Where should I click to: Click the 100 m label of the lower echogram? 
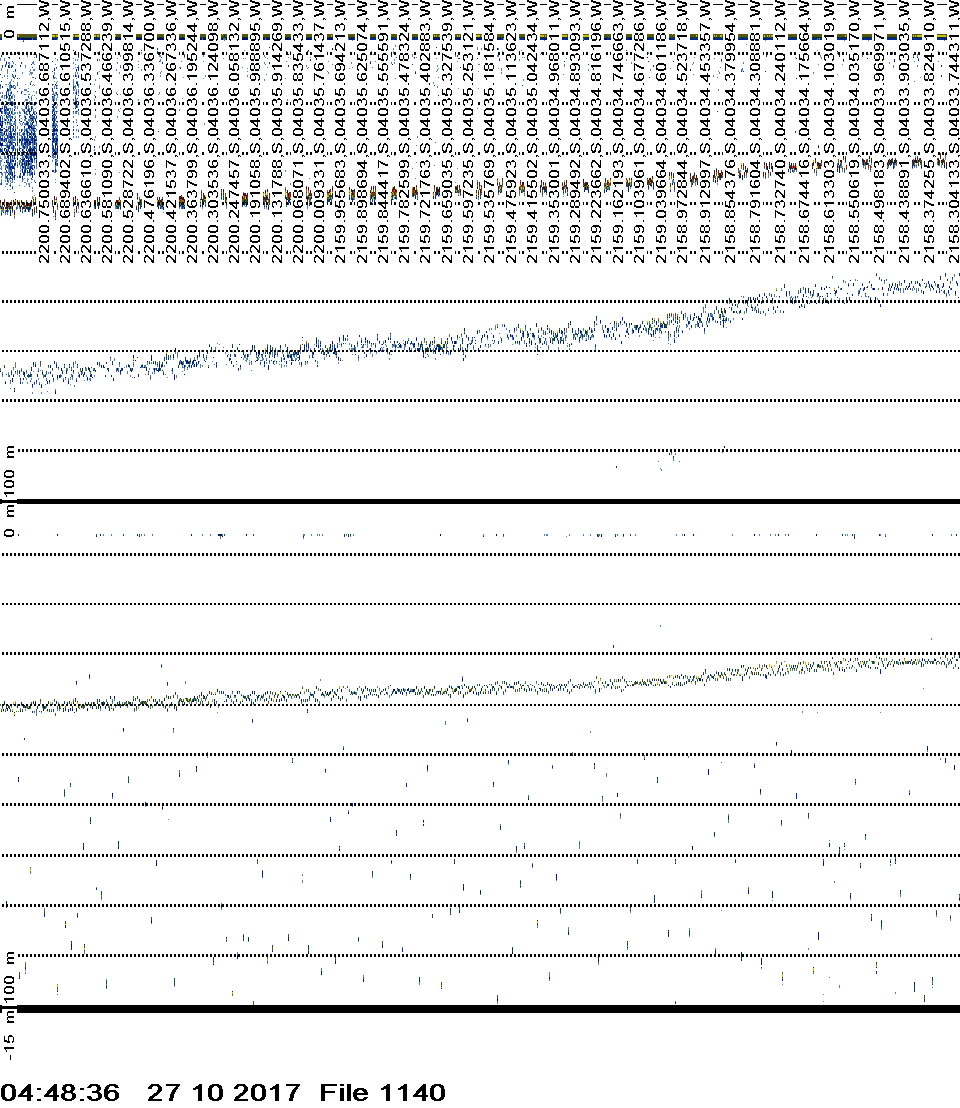[x=8, y=978]
